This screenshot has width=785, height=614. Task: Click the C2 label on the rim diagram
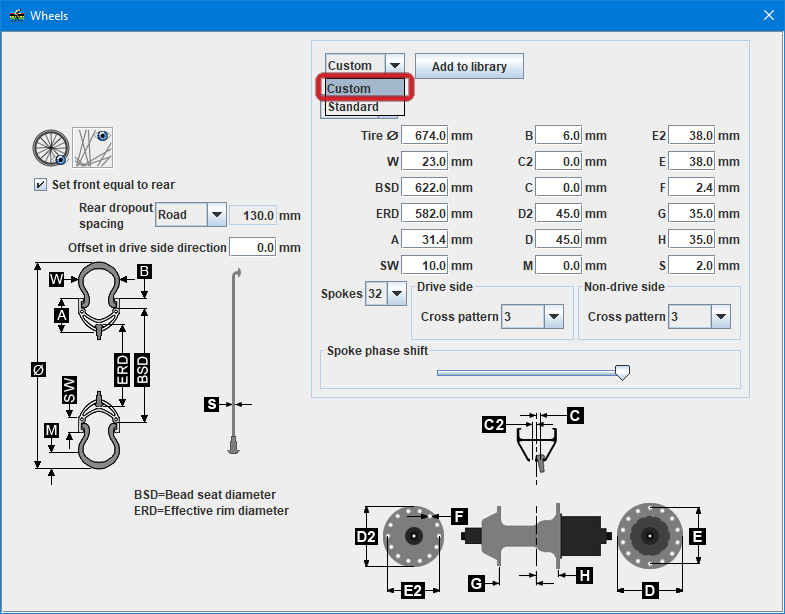point(494,425)
